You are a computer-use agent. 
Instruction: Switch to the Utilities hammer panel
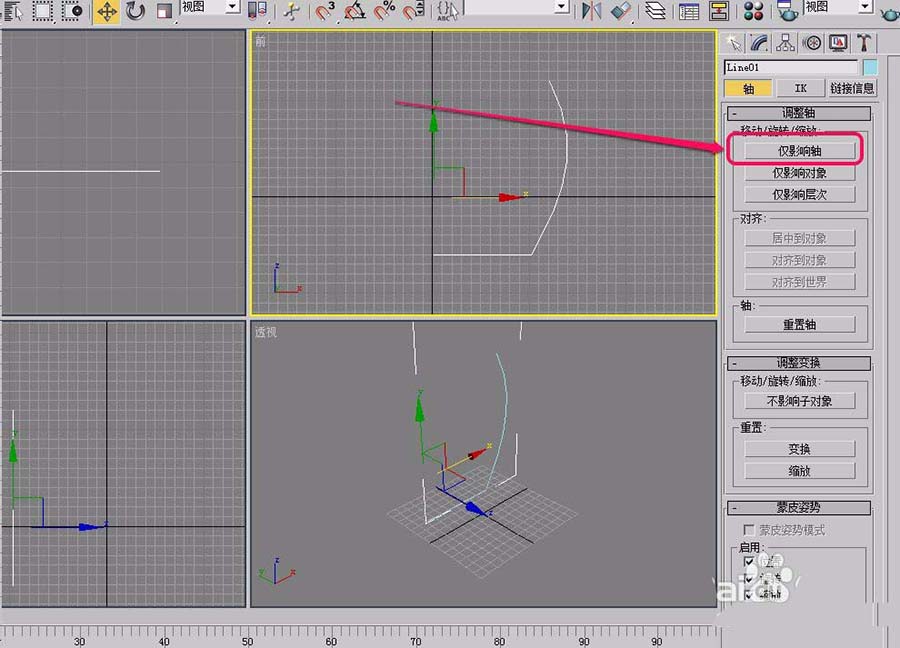click(864, 43)
